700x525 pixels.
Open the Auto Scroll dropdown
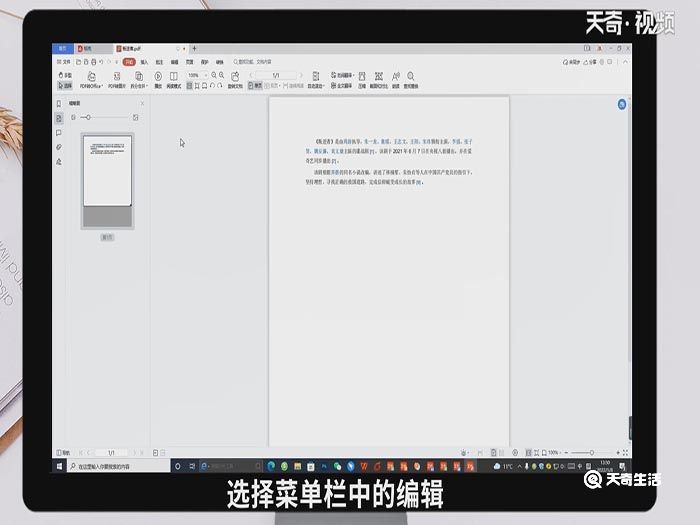point(316,80)
